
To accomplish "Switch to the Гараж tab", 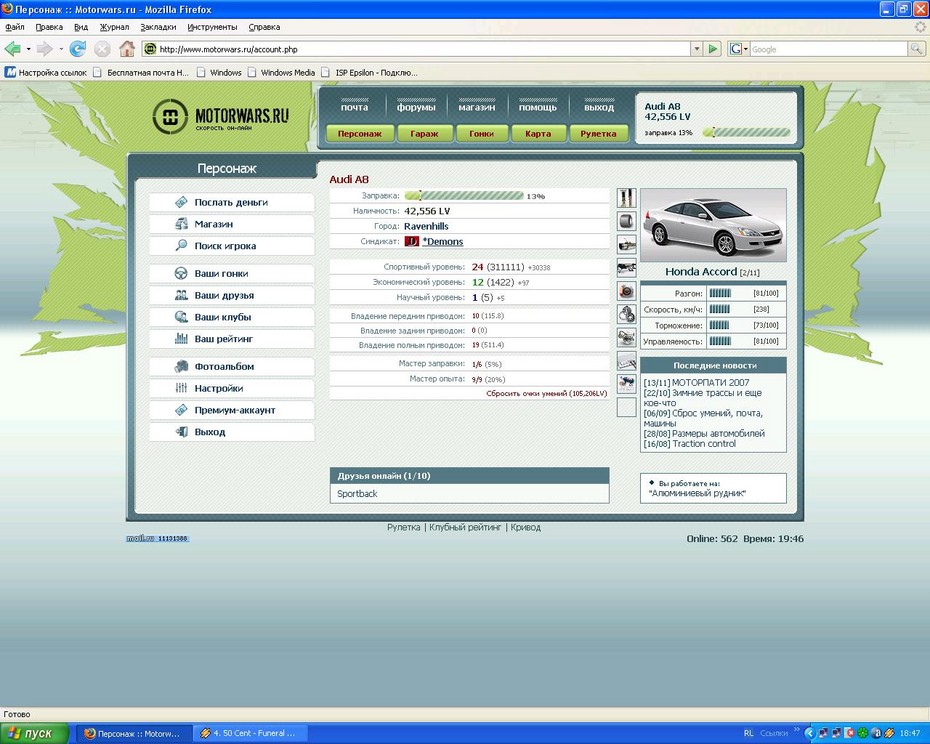I will pyautogui.click(x=425, y=133).
